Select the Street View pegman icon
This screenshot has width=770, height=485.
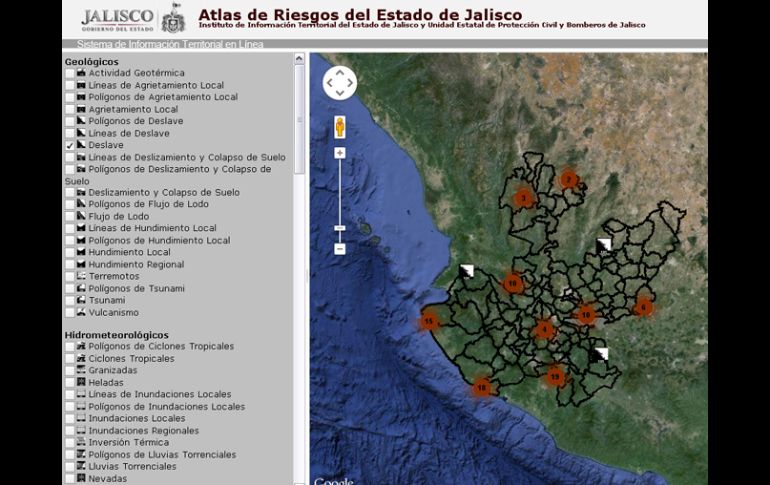(340, 127)
